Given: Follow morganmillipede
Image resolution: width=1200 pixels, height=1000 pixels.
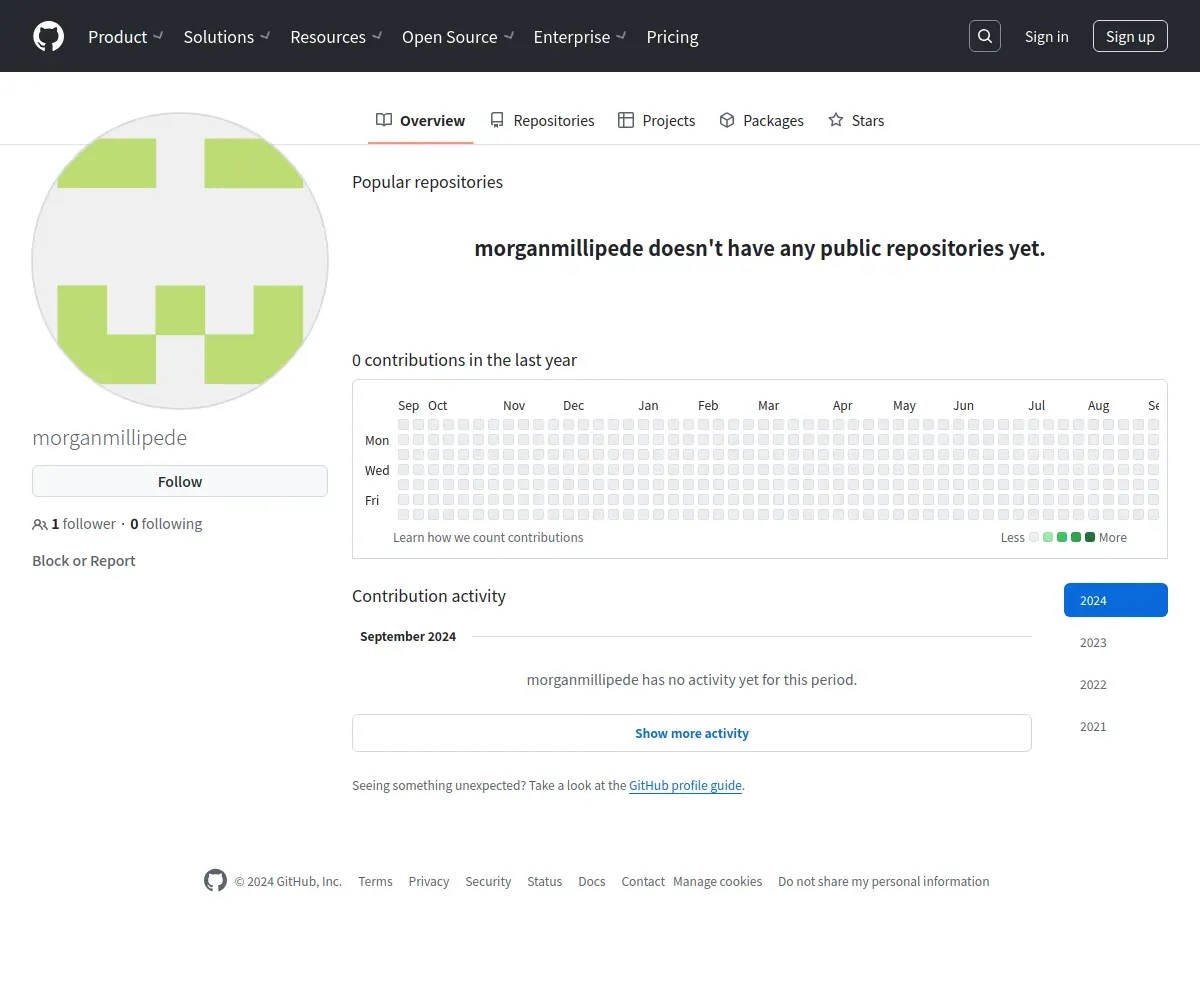Looking at the screenshot, I should coord(180,481).
